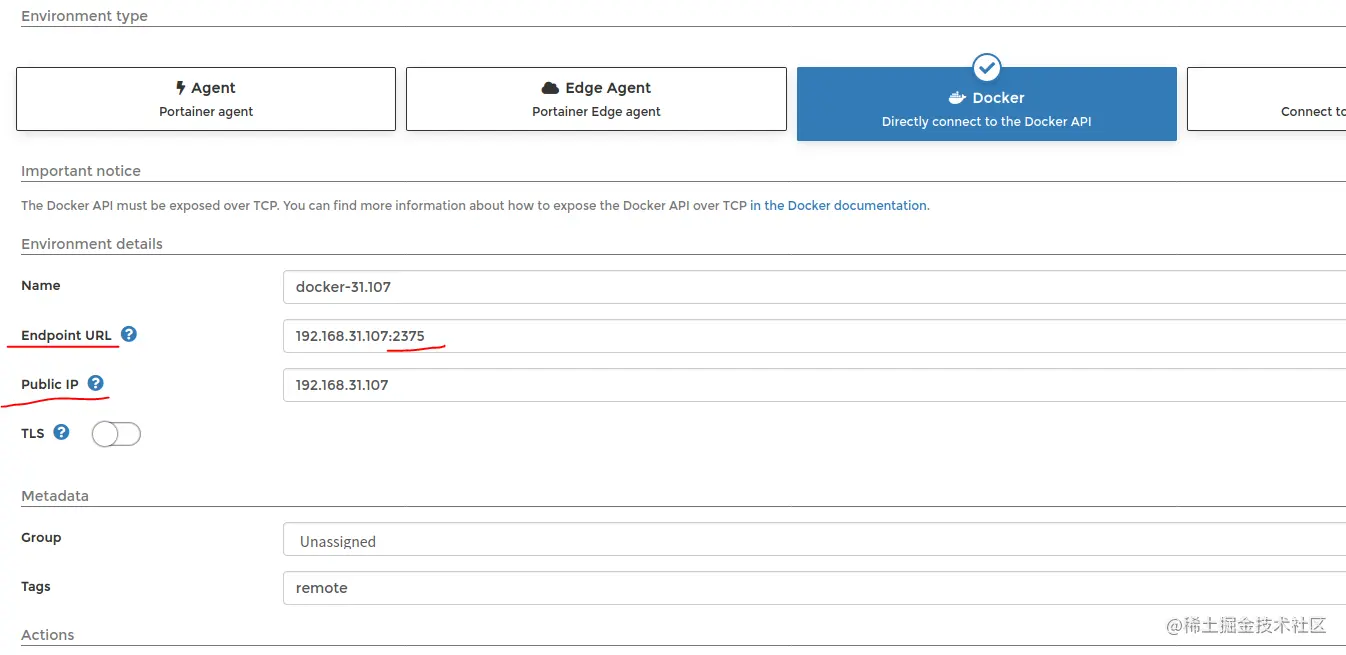This screenshot has height=655, width=1346.
Task: Click the Endpoint URL label
Action: (x=66, y=335)
